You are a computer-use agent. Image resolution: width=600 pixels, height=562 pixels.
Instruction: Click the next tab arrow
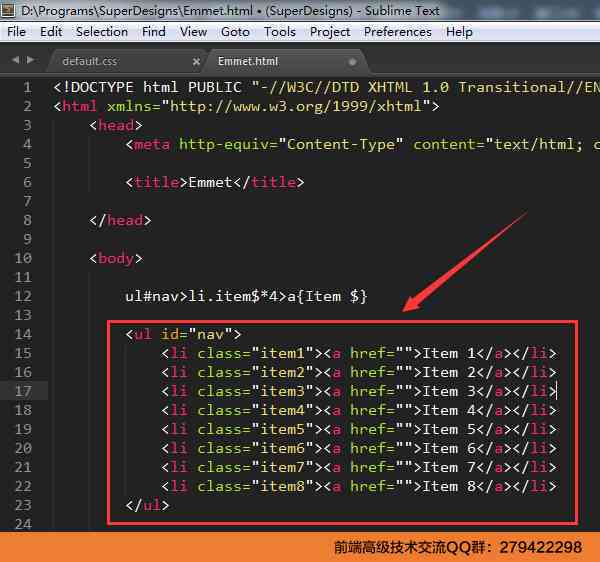click(x=31, y=60)
